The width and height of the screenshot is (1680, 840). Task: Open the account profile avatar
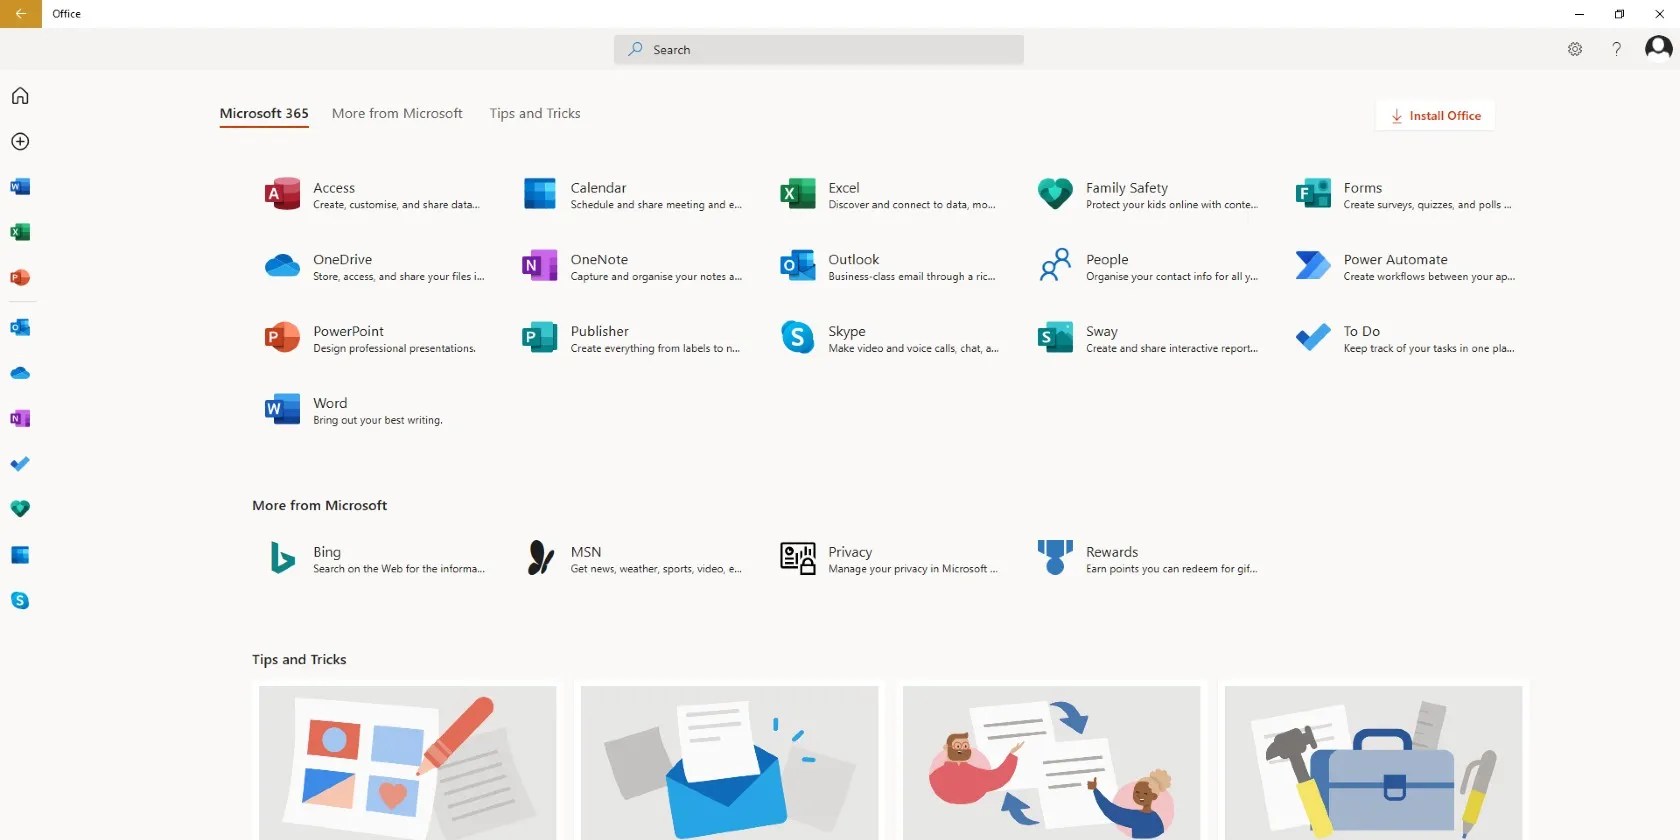(1659, 48)
